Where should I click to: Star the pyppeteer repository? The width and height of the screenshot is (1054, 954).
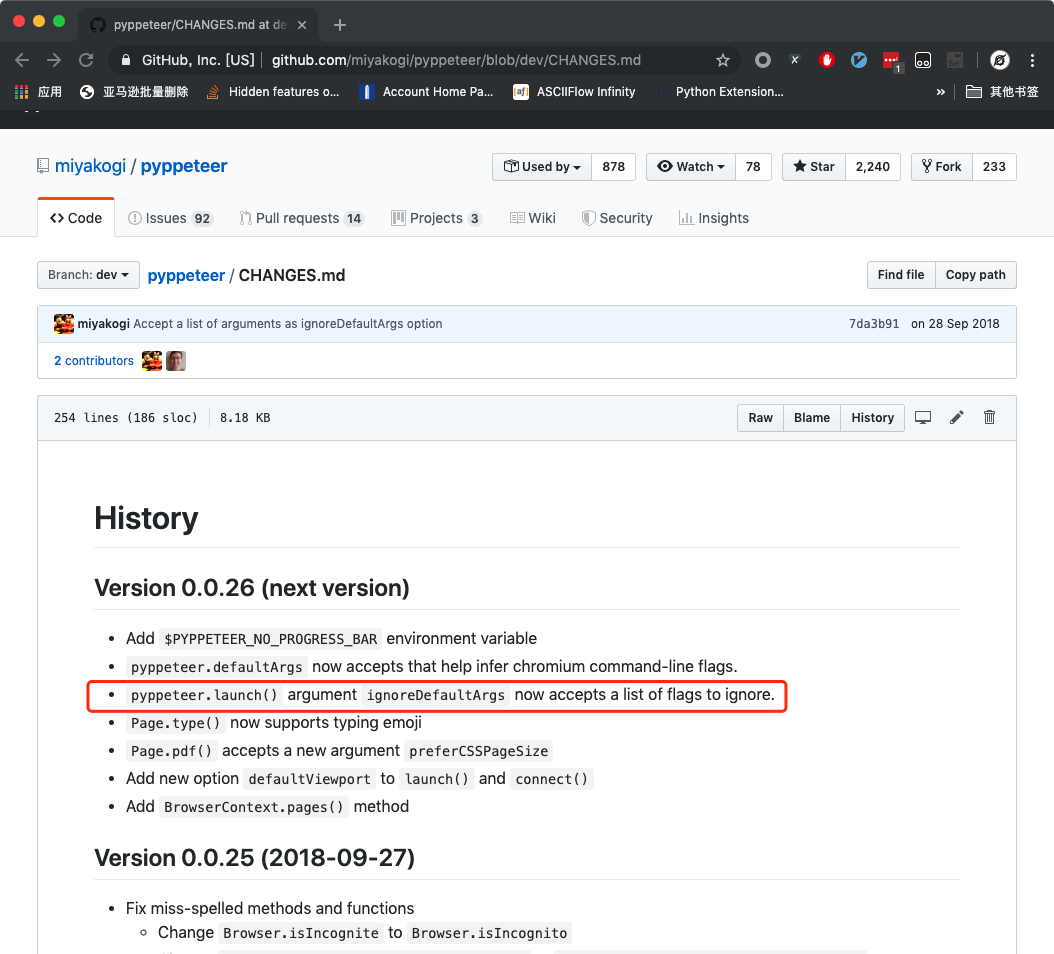coord(813,167)
